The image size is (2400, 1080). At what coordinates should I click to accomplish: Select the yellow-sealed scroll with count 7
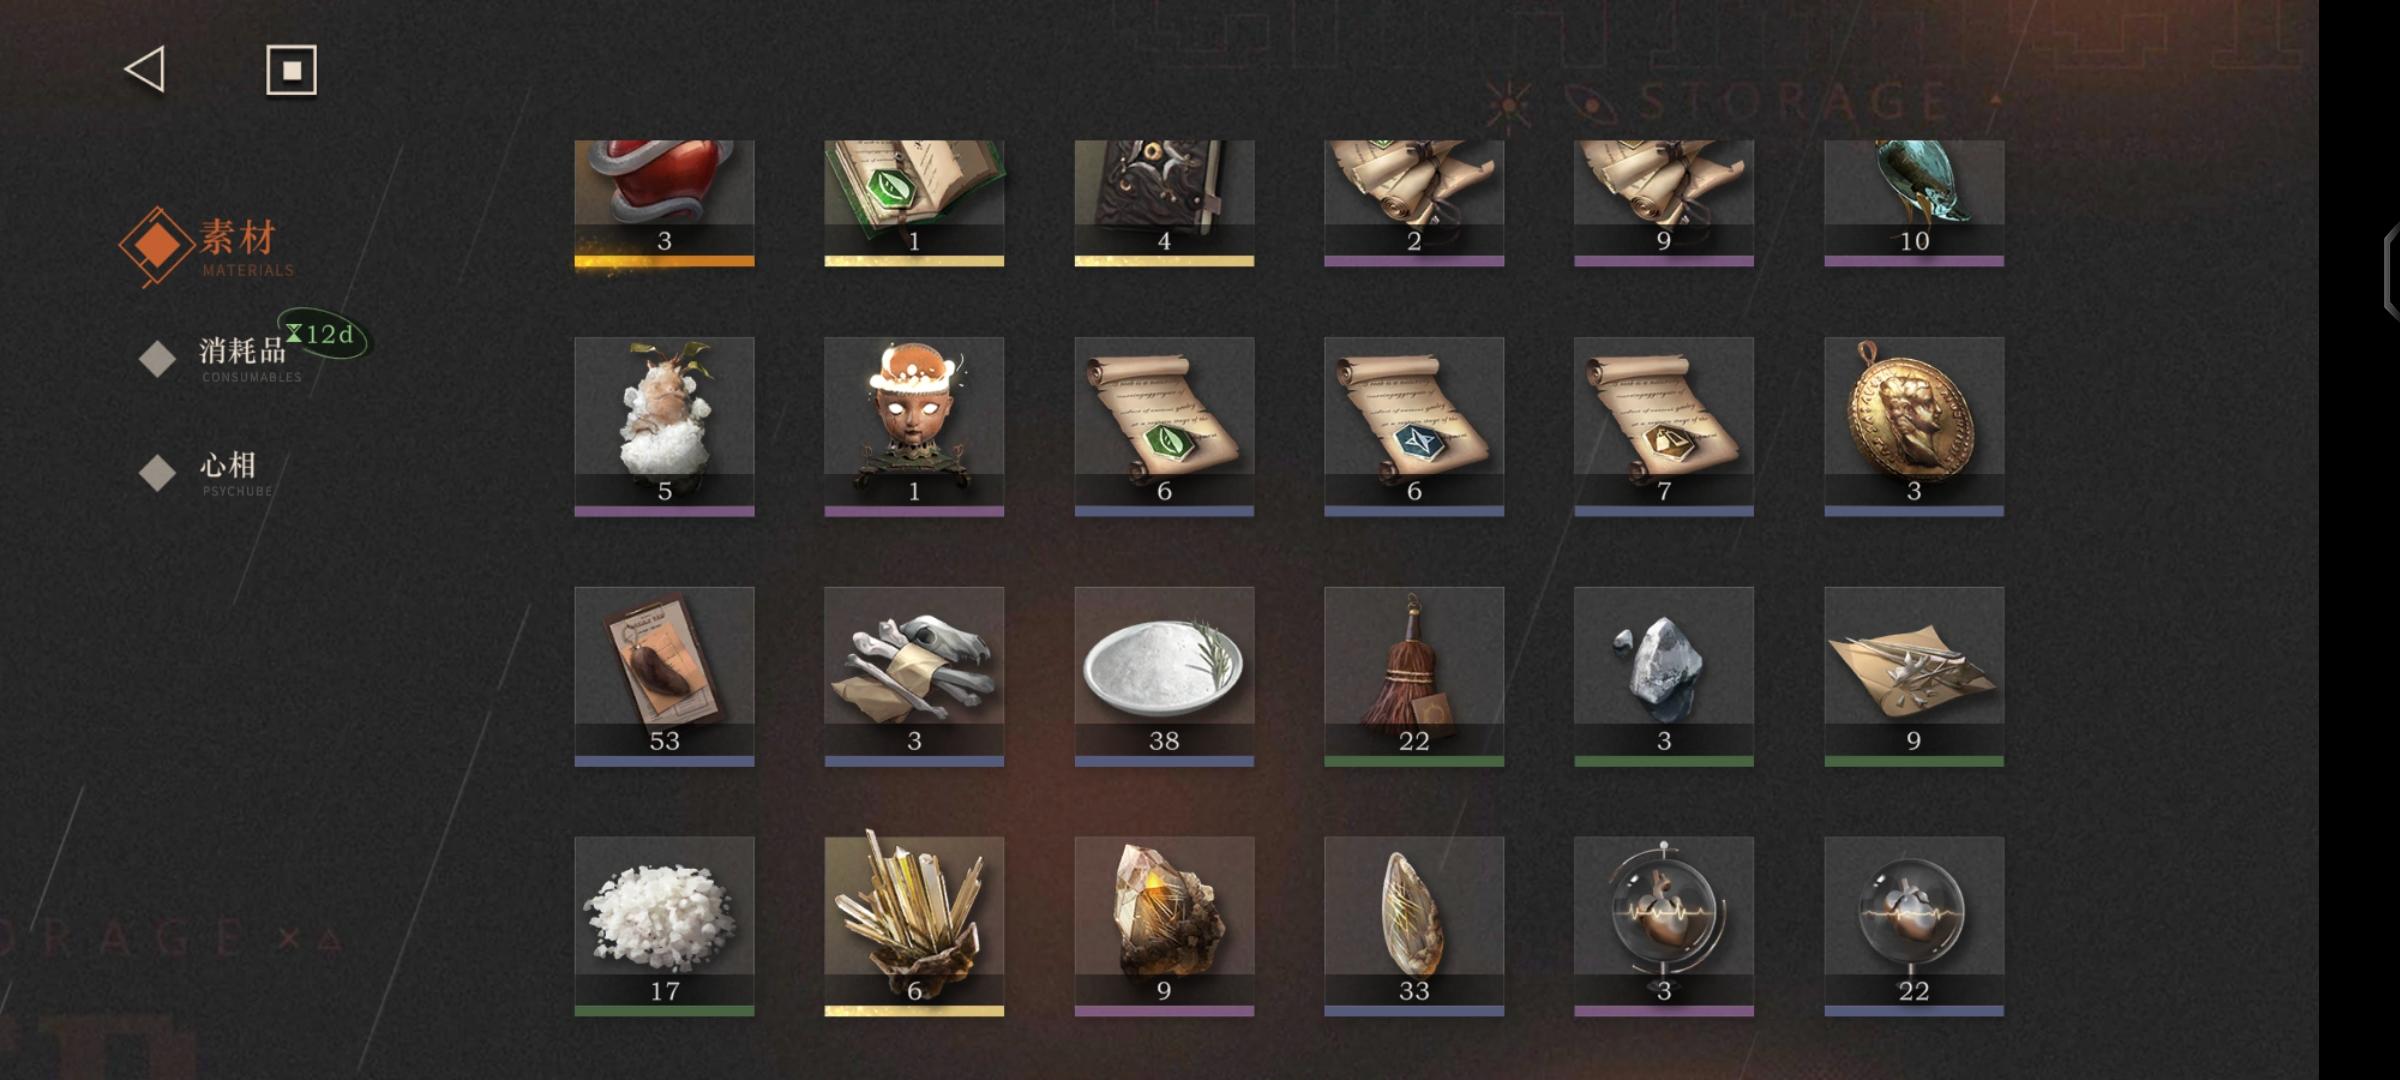point(1664,426)
